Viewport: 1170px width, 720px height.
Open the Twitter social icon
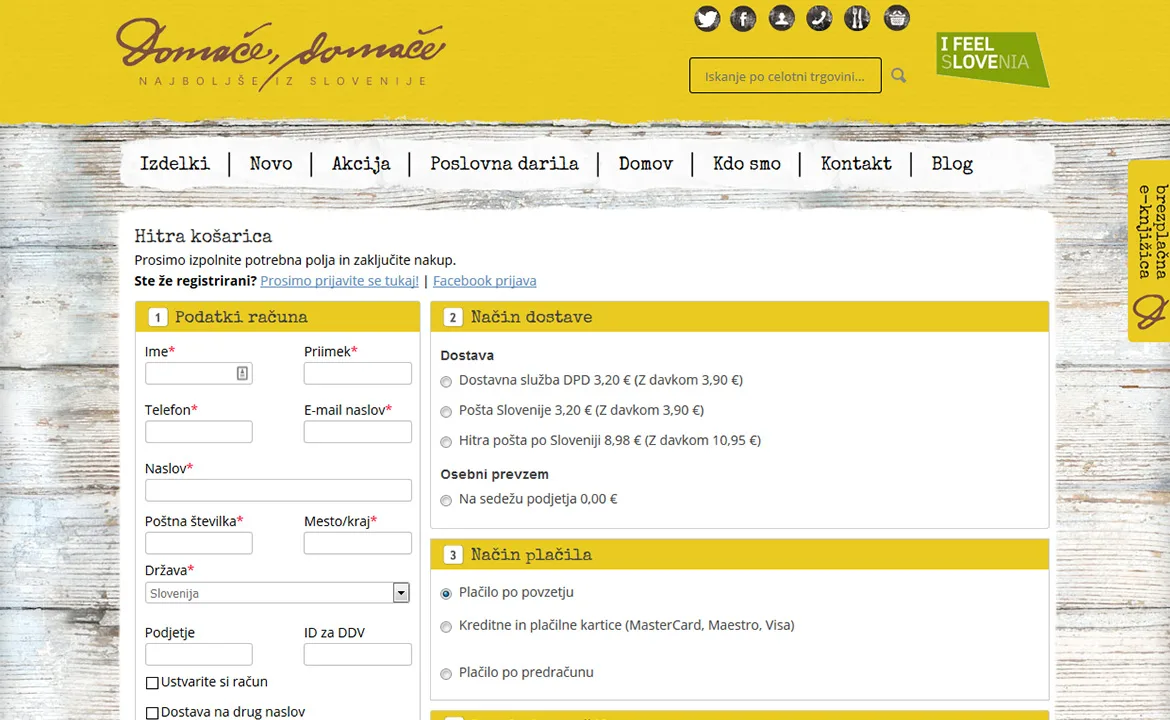707,18
